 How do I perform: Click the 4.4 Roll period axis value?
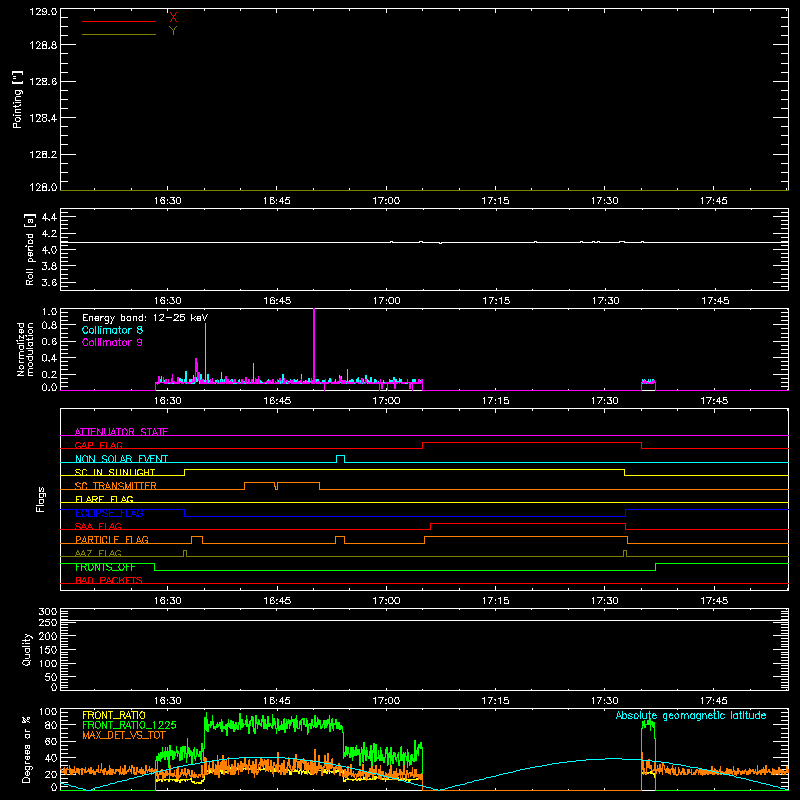49,217
